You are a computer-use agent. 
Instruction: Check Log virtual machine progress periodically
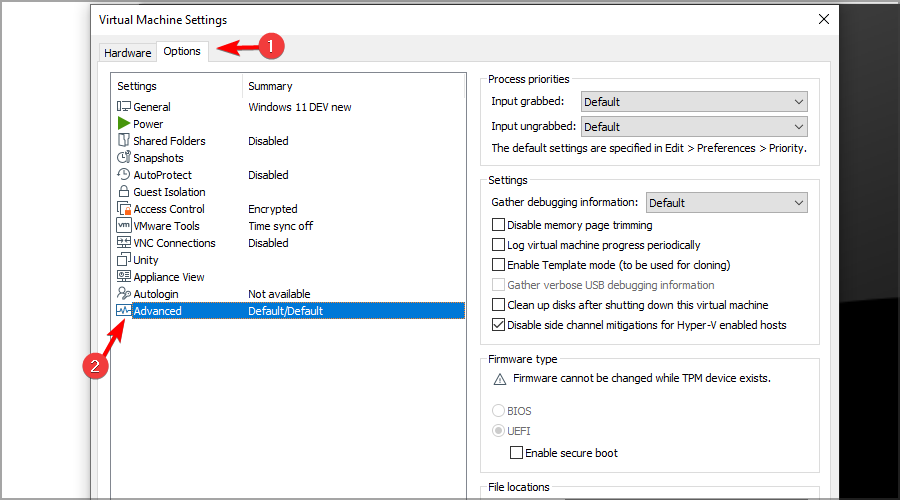(x=499, y=245)
